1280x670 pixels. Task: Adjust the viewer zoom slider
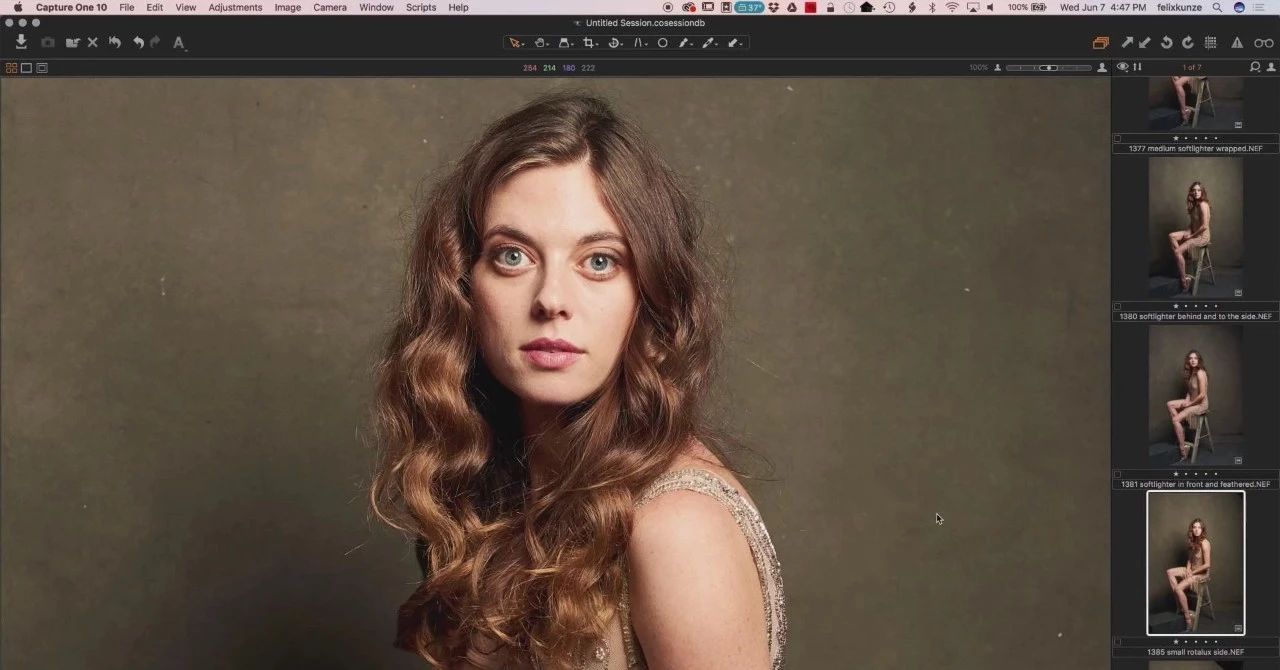click(1049, 68)
